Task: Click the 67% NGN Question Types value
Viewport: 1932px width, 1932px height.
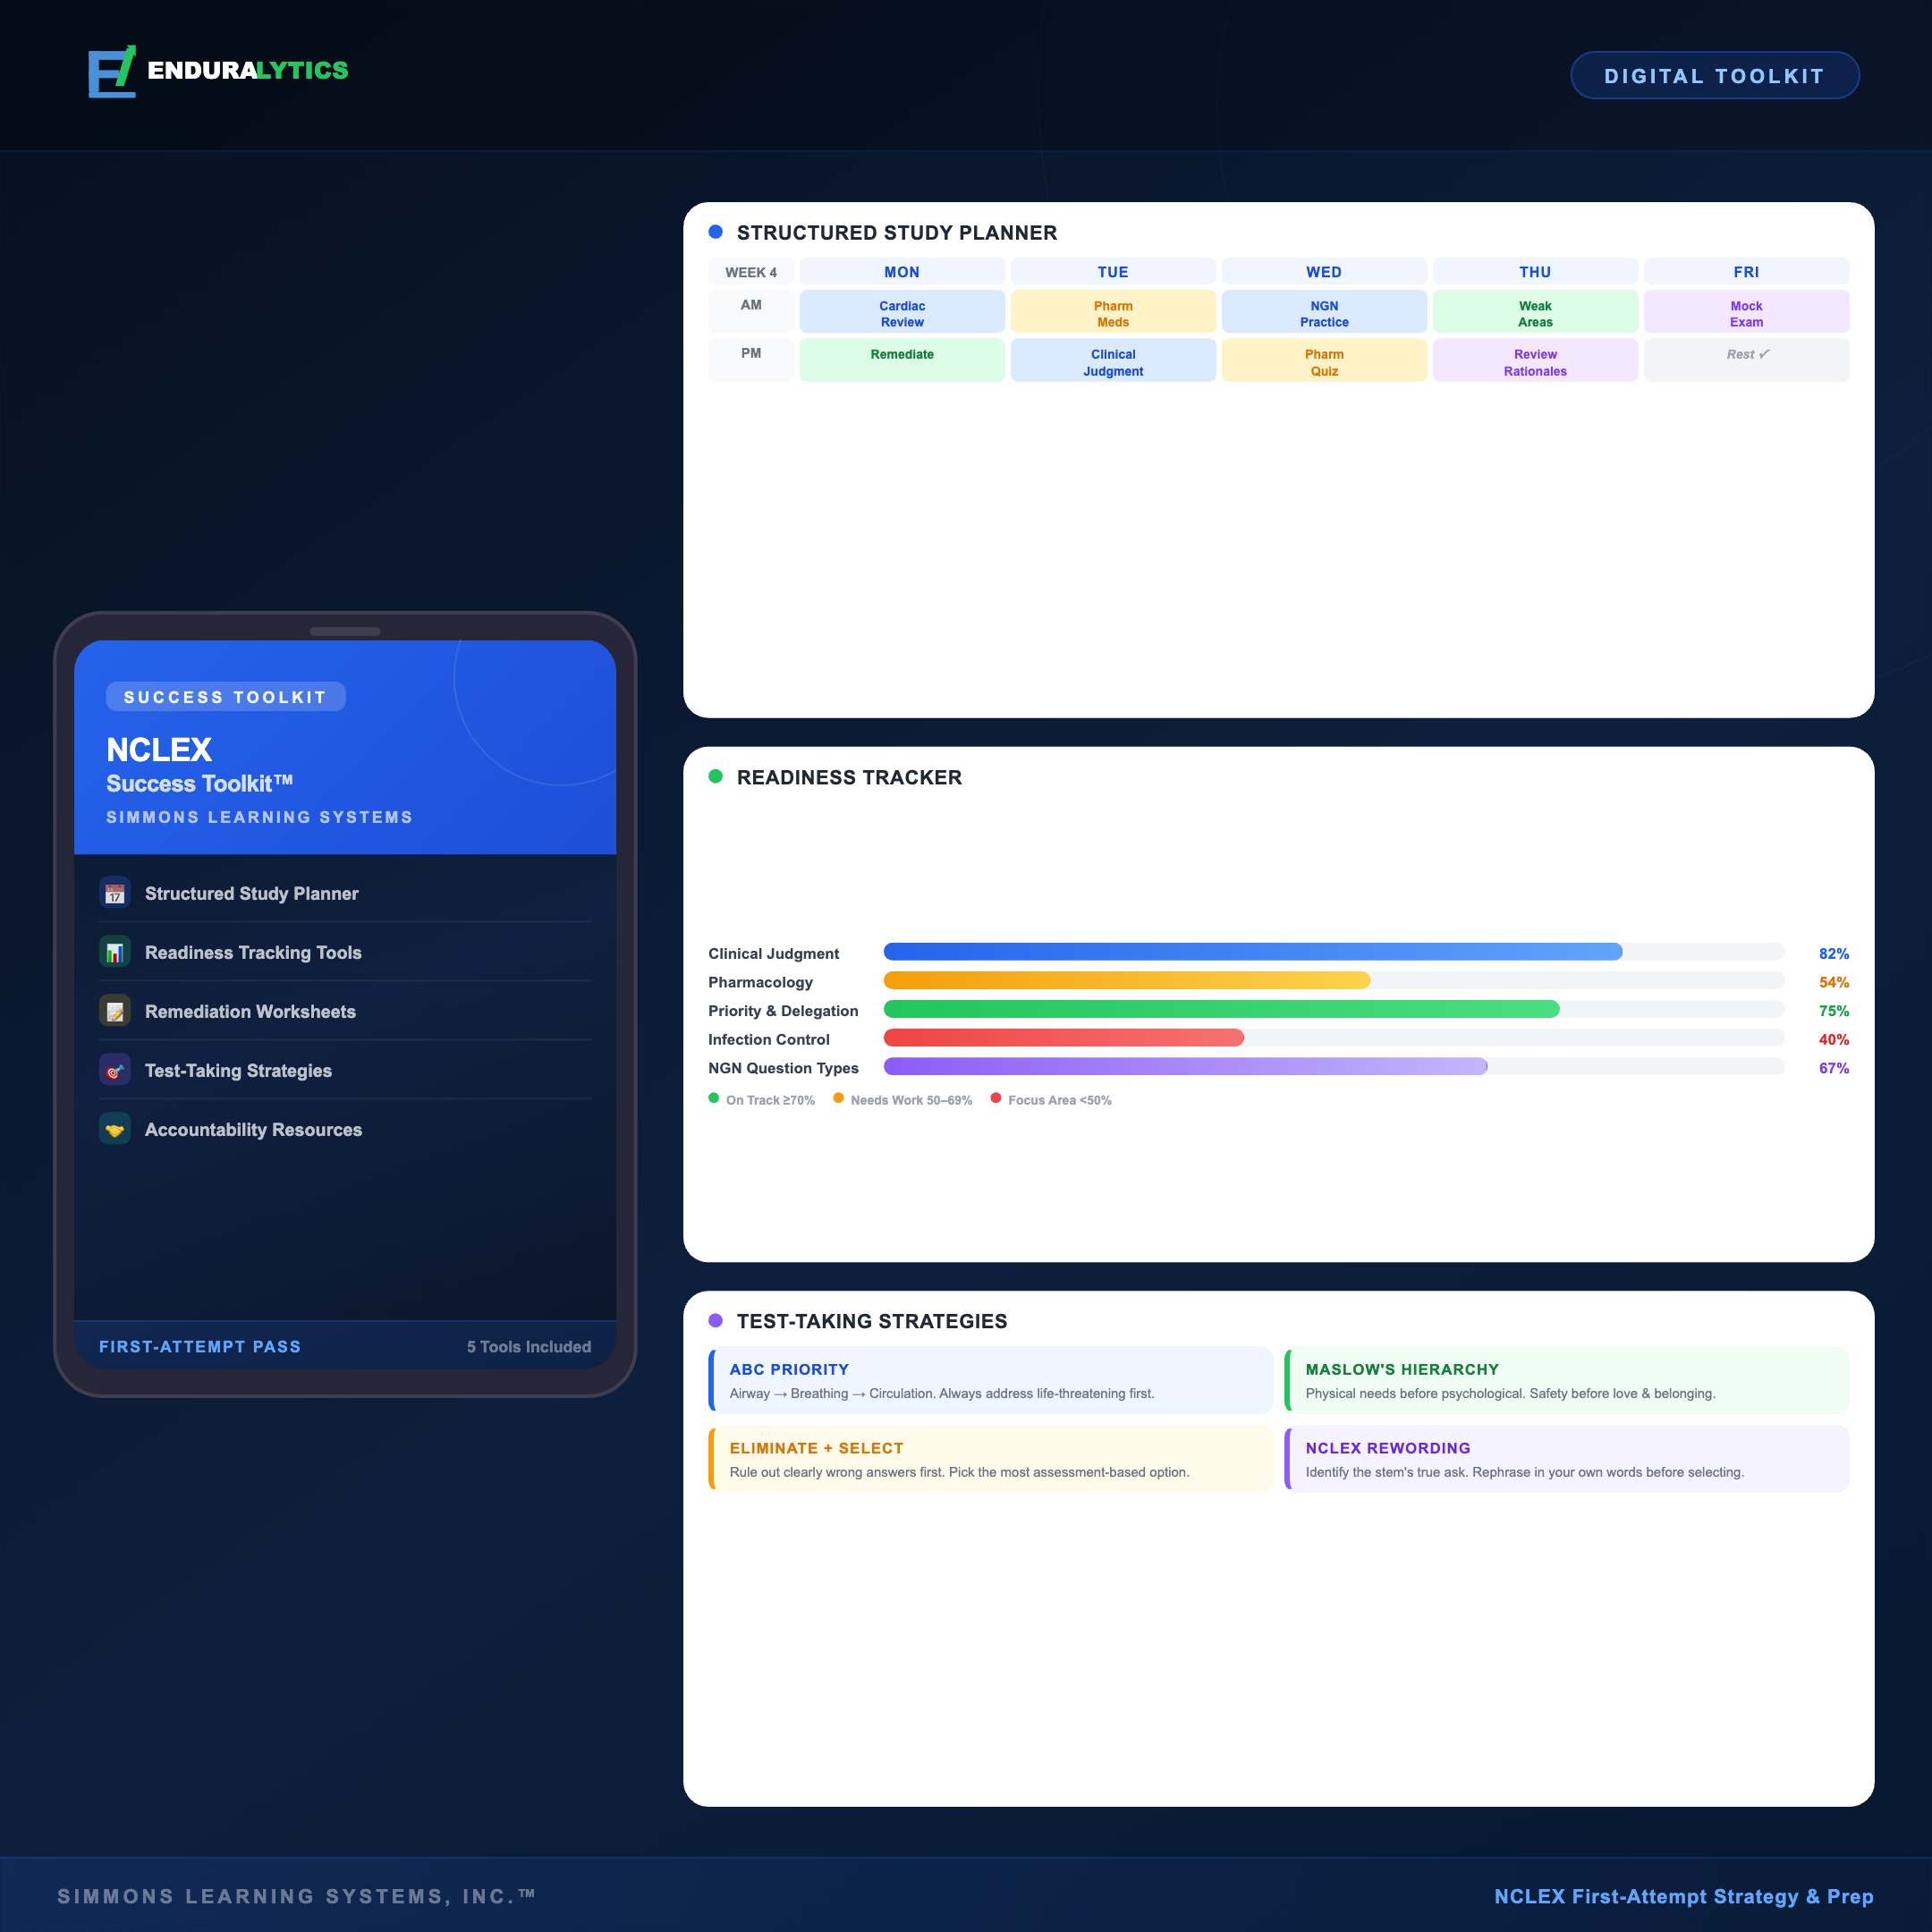Action: click(1833, 1068)
